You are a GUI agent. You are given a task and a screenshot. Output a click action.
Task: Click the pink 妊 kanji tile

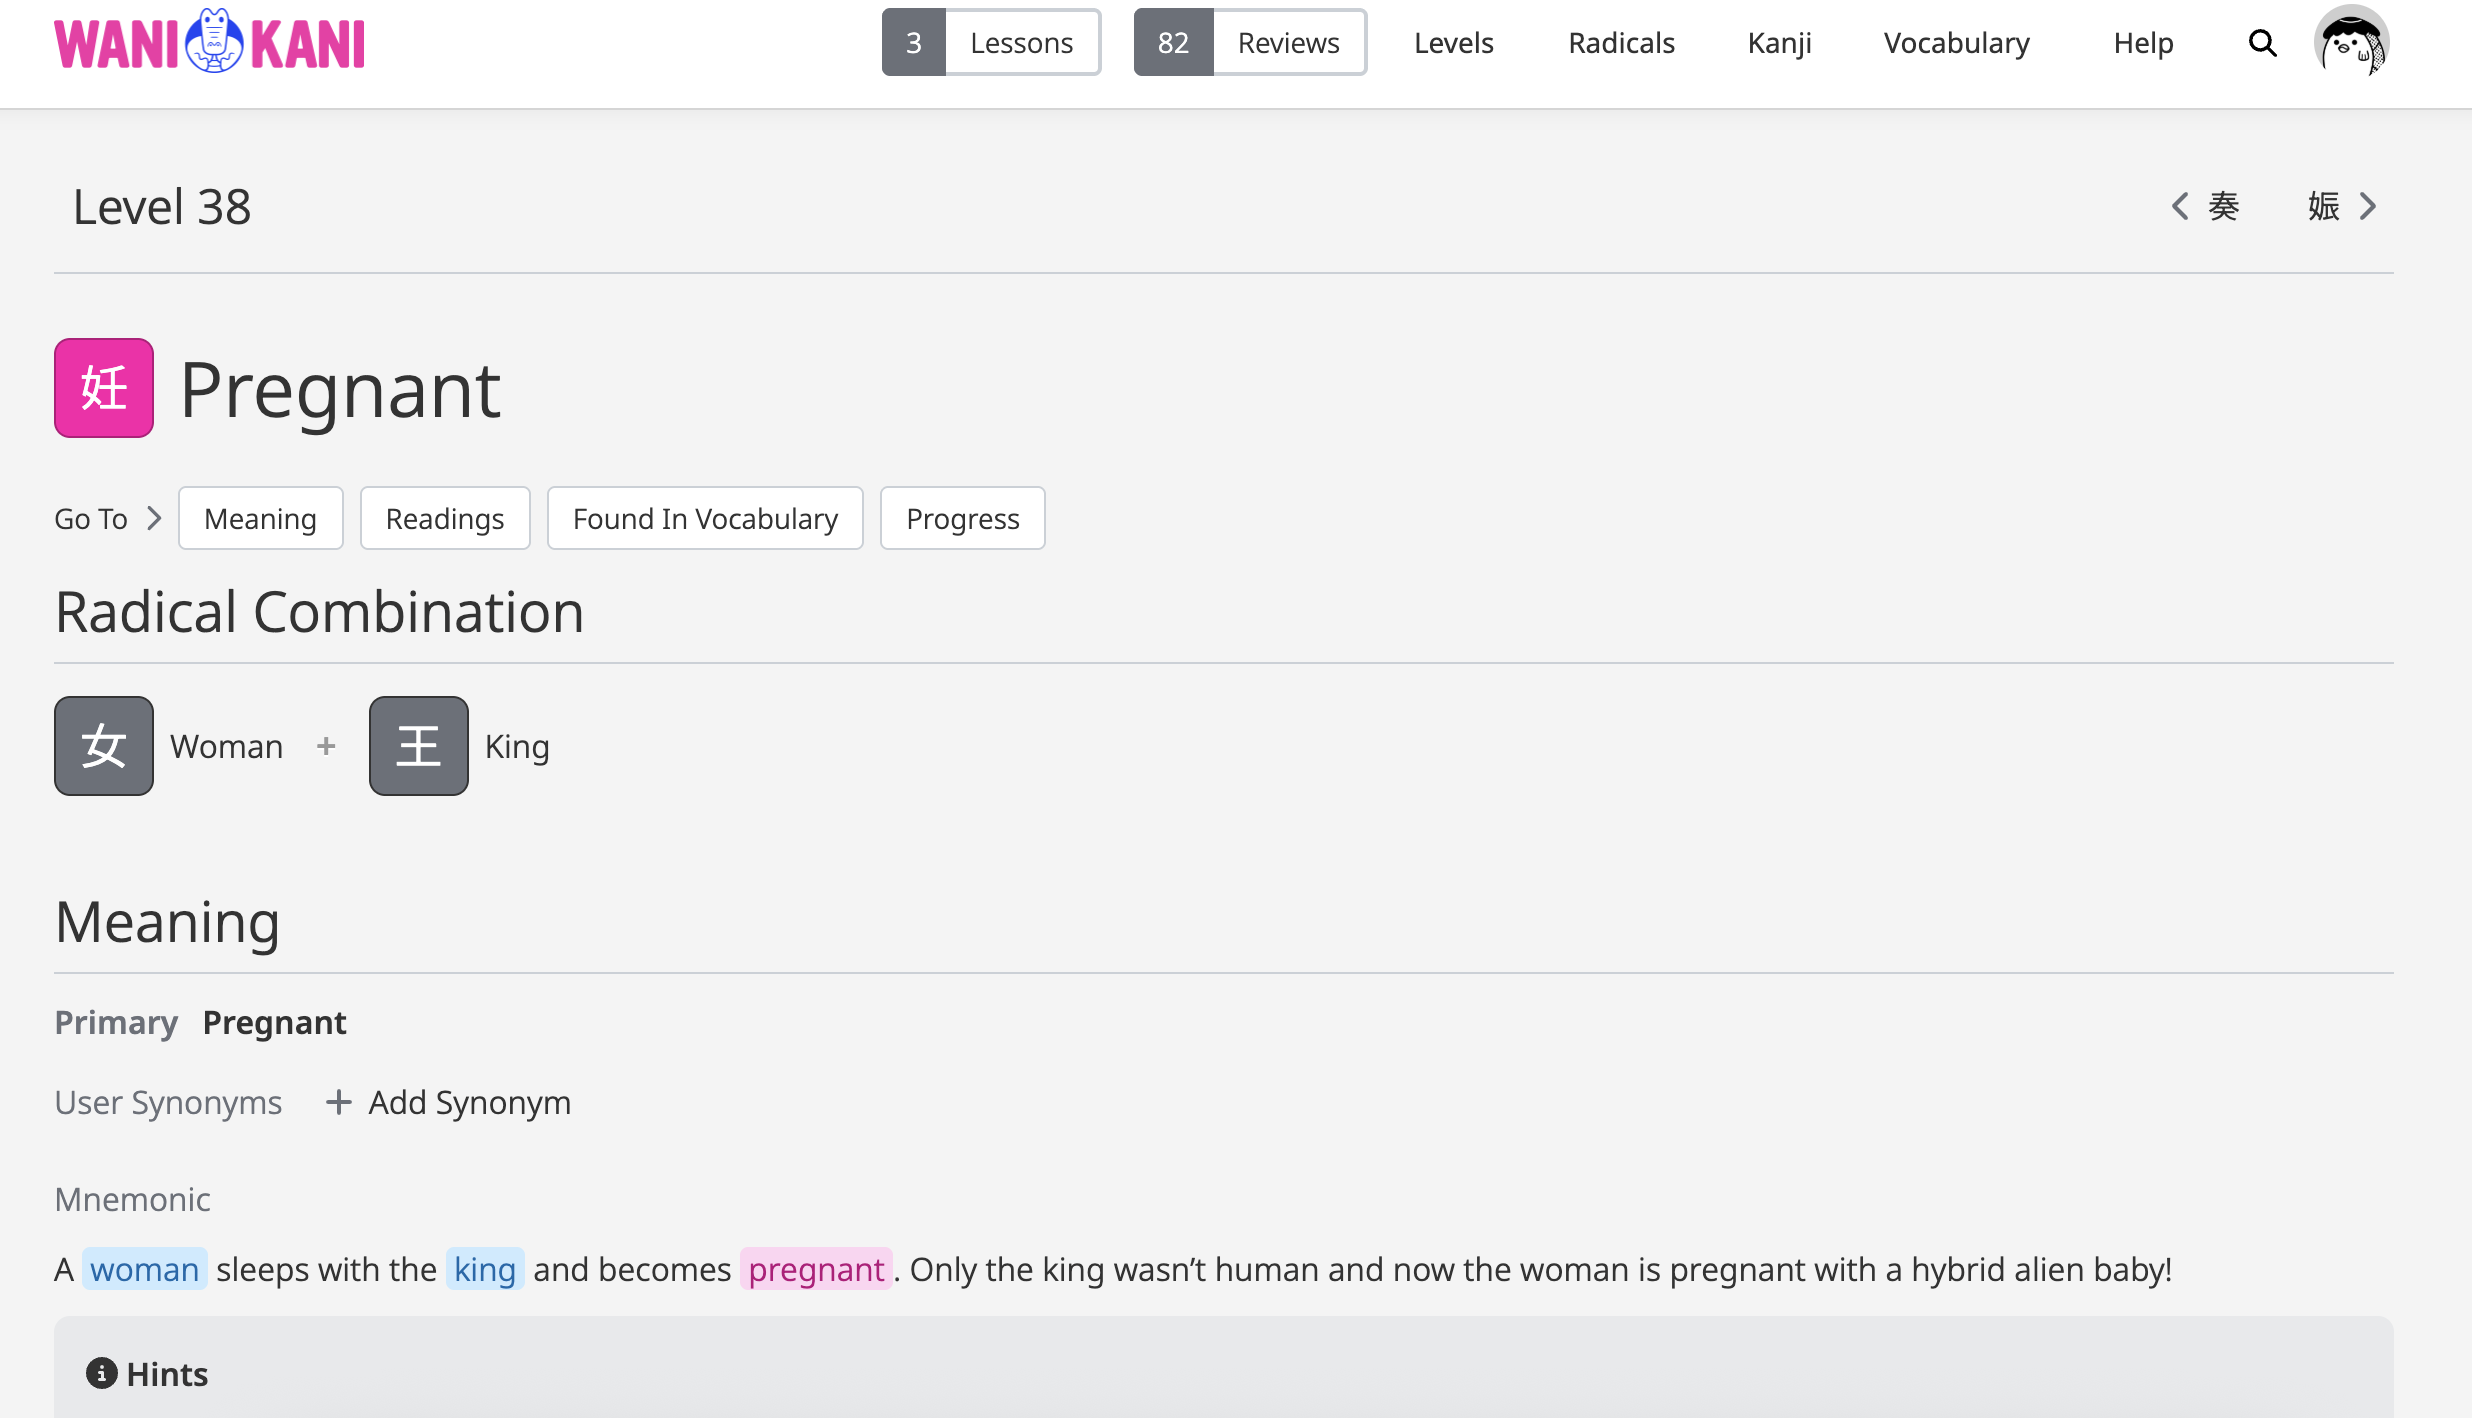click(104, 388)
